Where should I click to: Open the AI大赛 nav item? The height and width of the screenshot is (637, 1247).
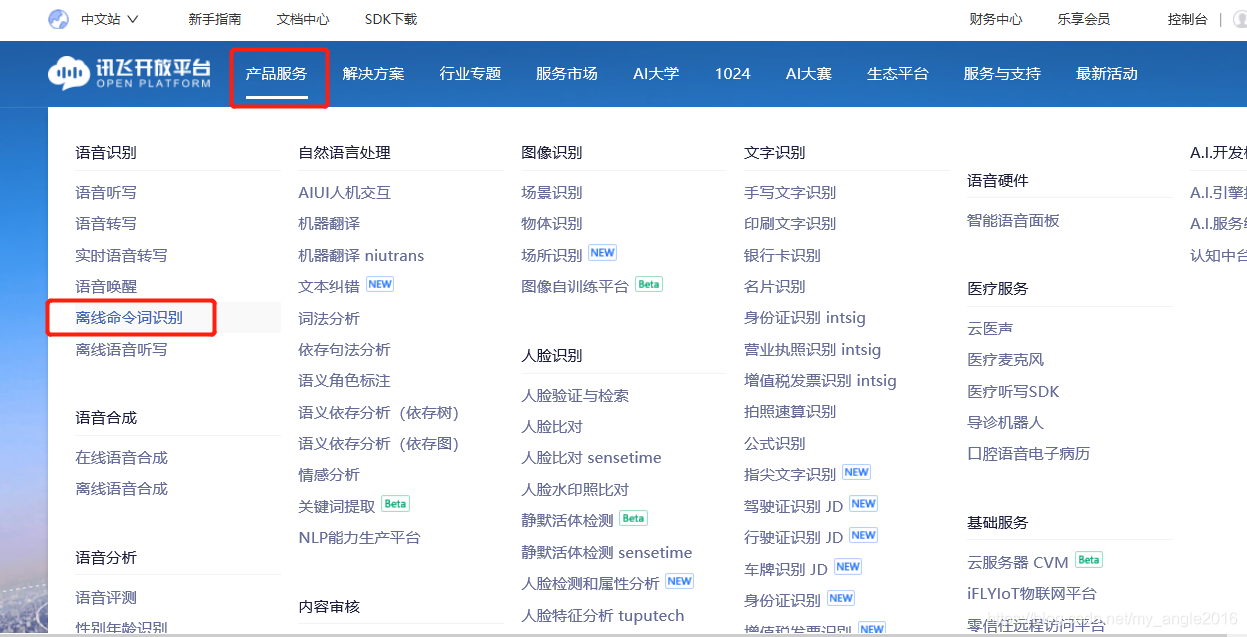(809, 73)
